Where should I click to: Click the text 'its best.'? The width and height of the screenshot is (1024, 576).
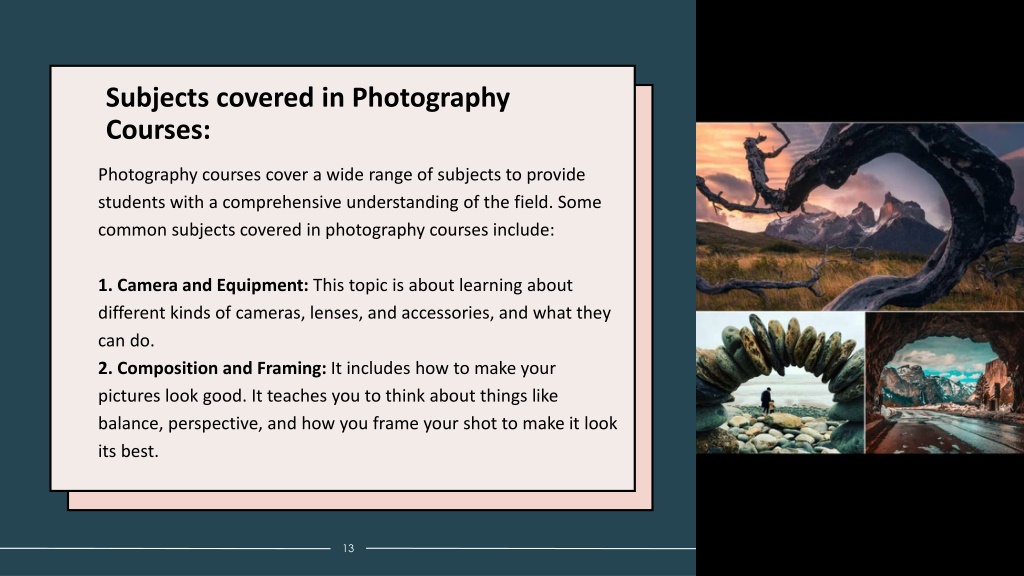[x=128, y=451]
